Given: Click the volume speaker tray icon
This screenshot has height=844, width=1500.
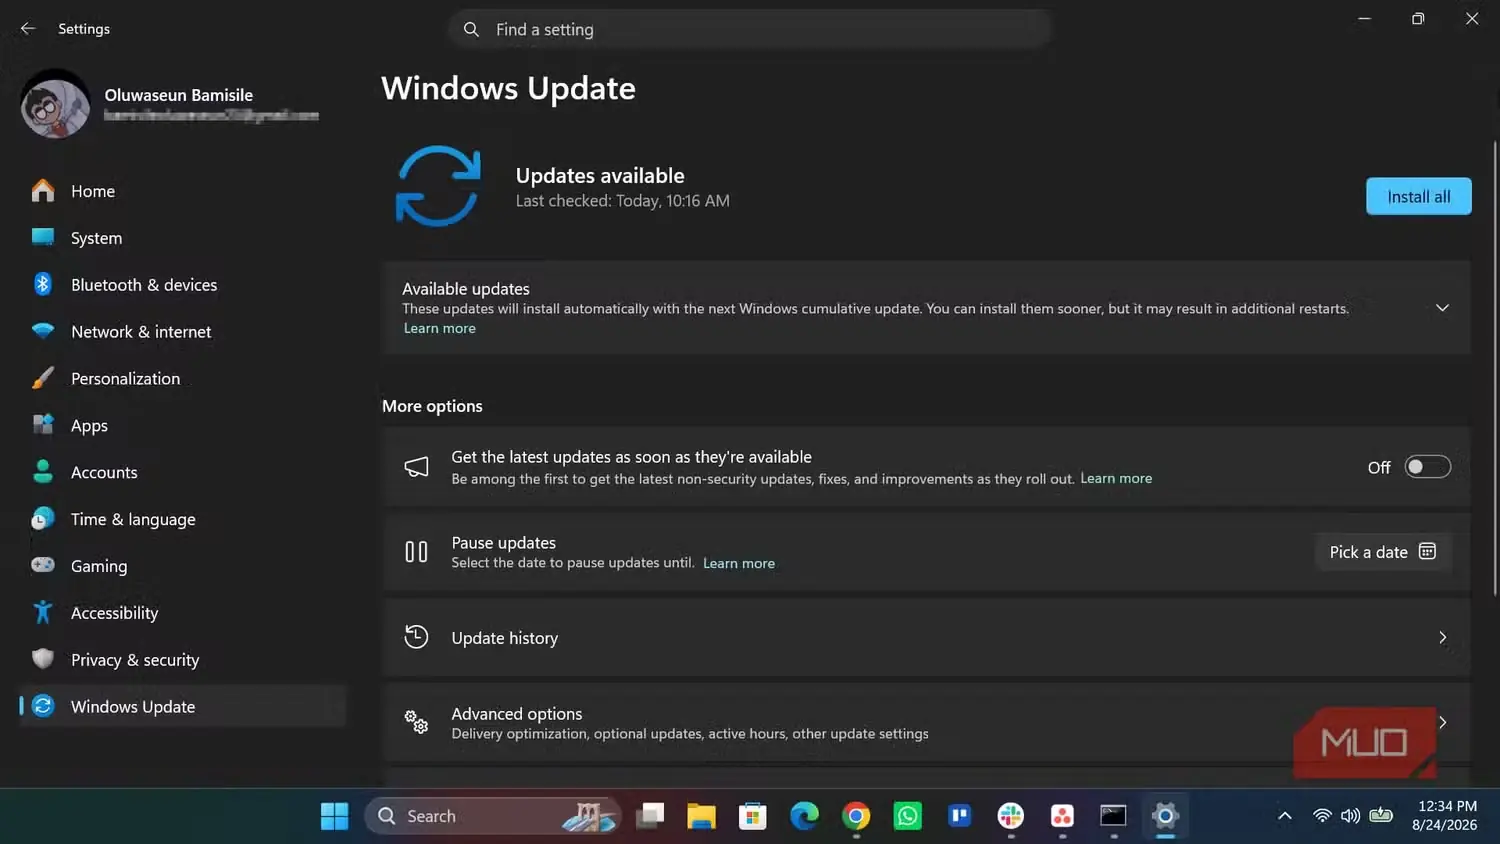Looking at the screenshot, I should (1350, 816).
